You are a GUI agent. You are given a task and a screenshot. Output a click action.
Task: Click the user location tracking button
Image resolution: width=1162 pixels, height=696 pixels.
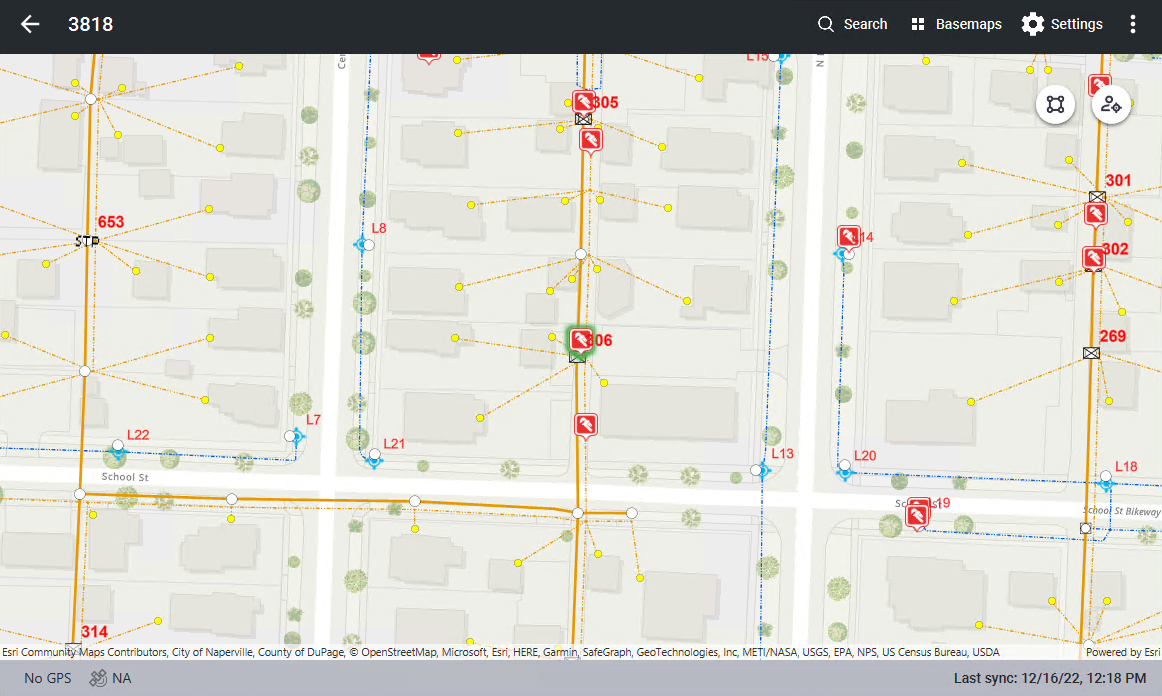point(1111,103)
